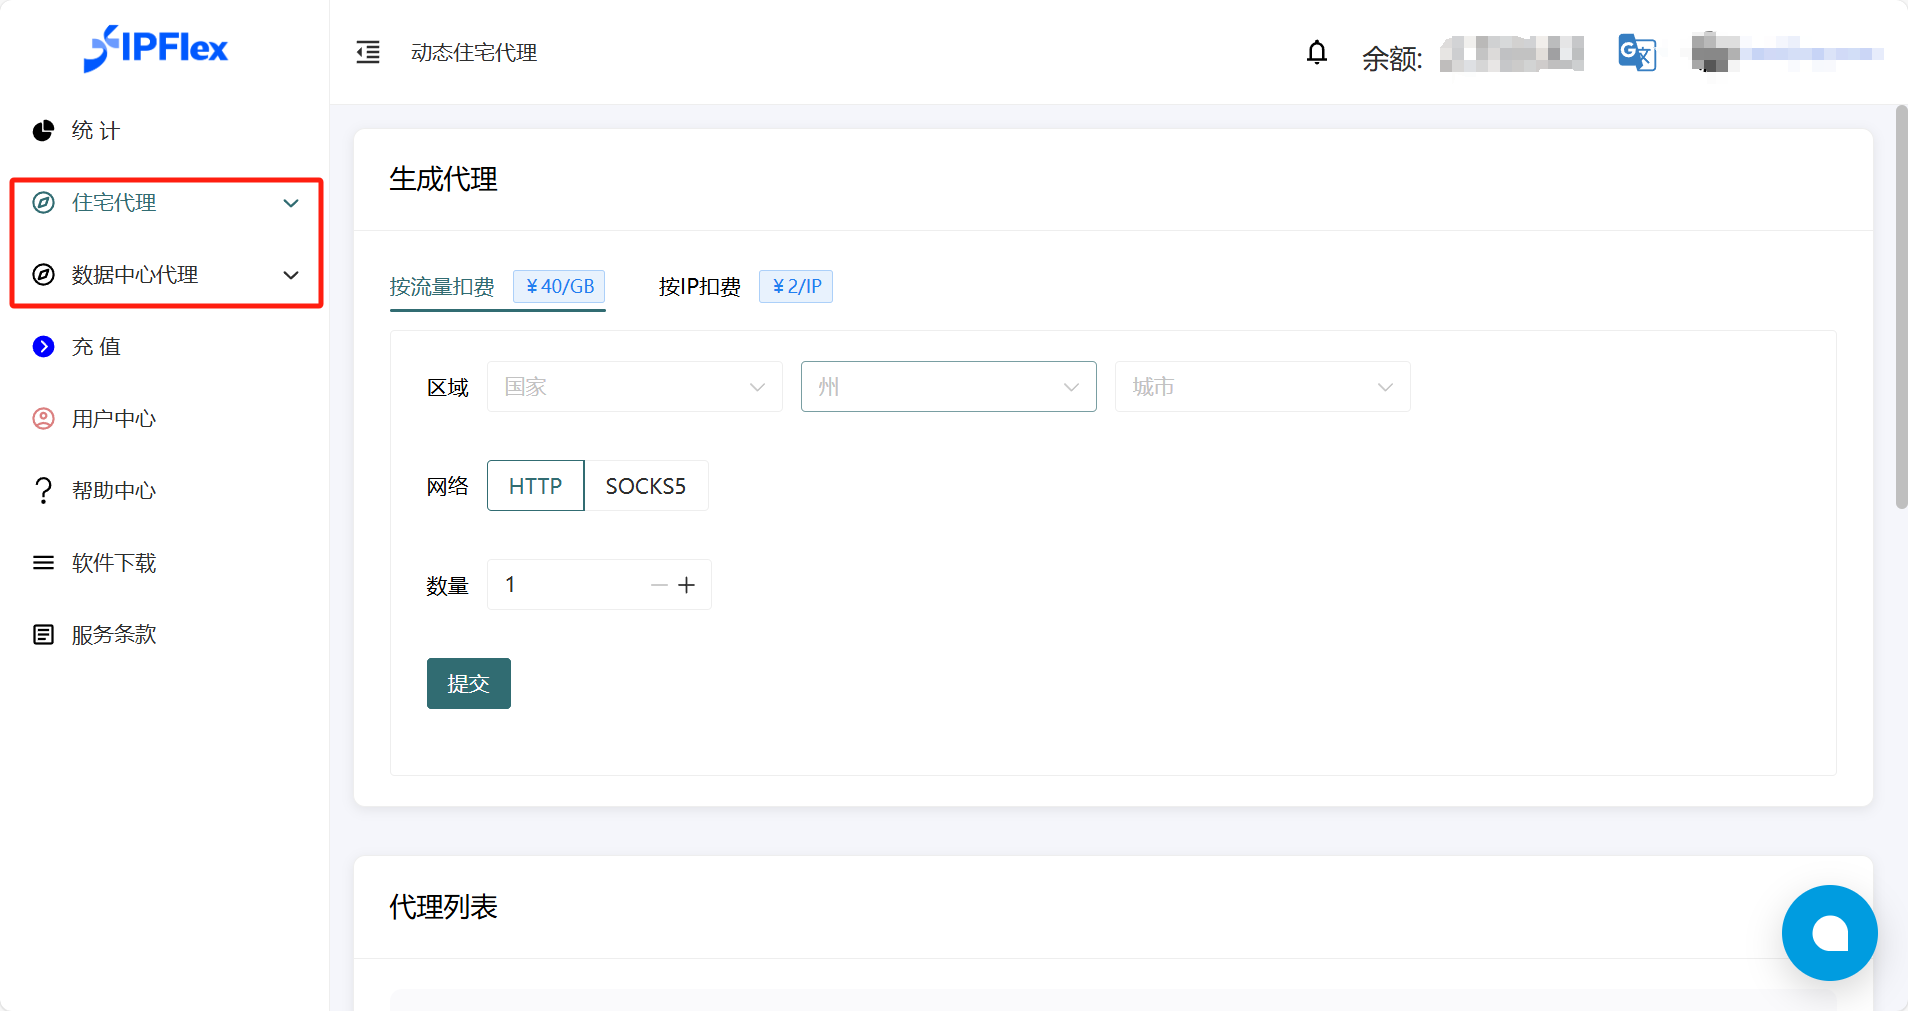Select the SOCKS5 network protocol option

click(645, 486)
